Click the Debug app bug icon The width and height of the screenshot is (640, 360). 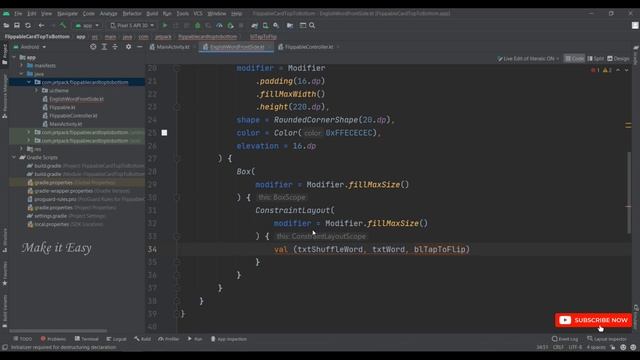tap(198, 25)
